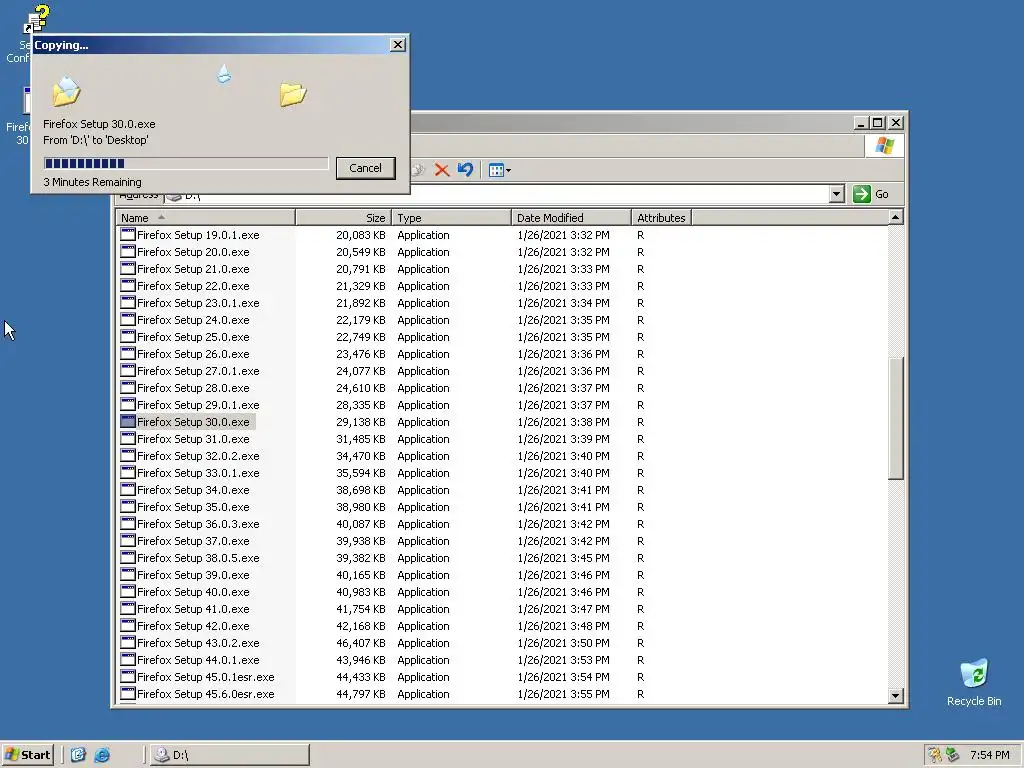Image resolution: width=1024 pixels, height=768 pixels.
Task: Select the icon of Firefox Setup 28.0.exe
Action: click(128, 387)
